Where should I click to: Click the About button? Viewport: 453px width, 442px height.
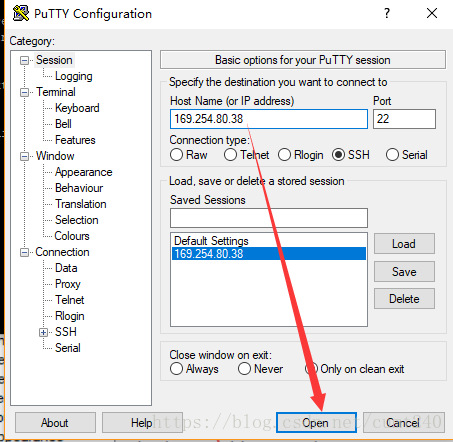tap(55, 423)
